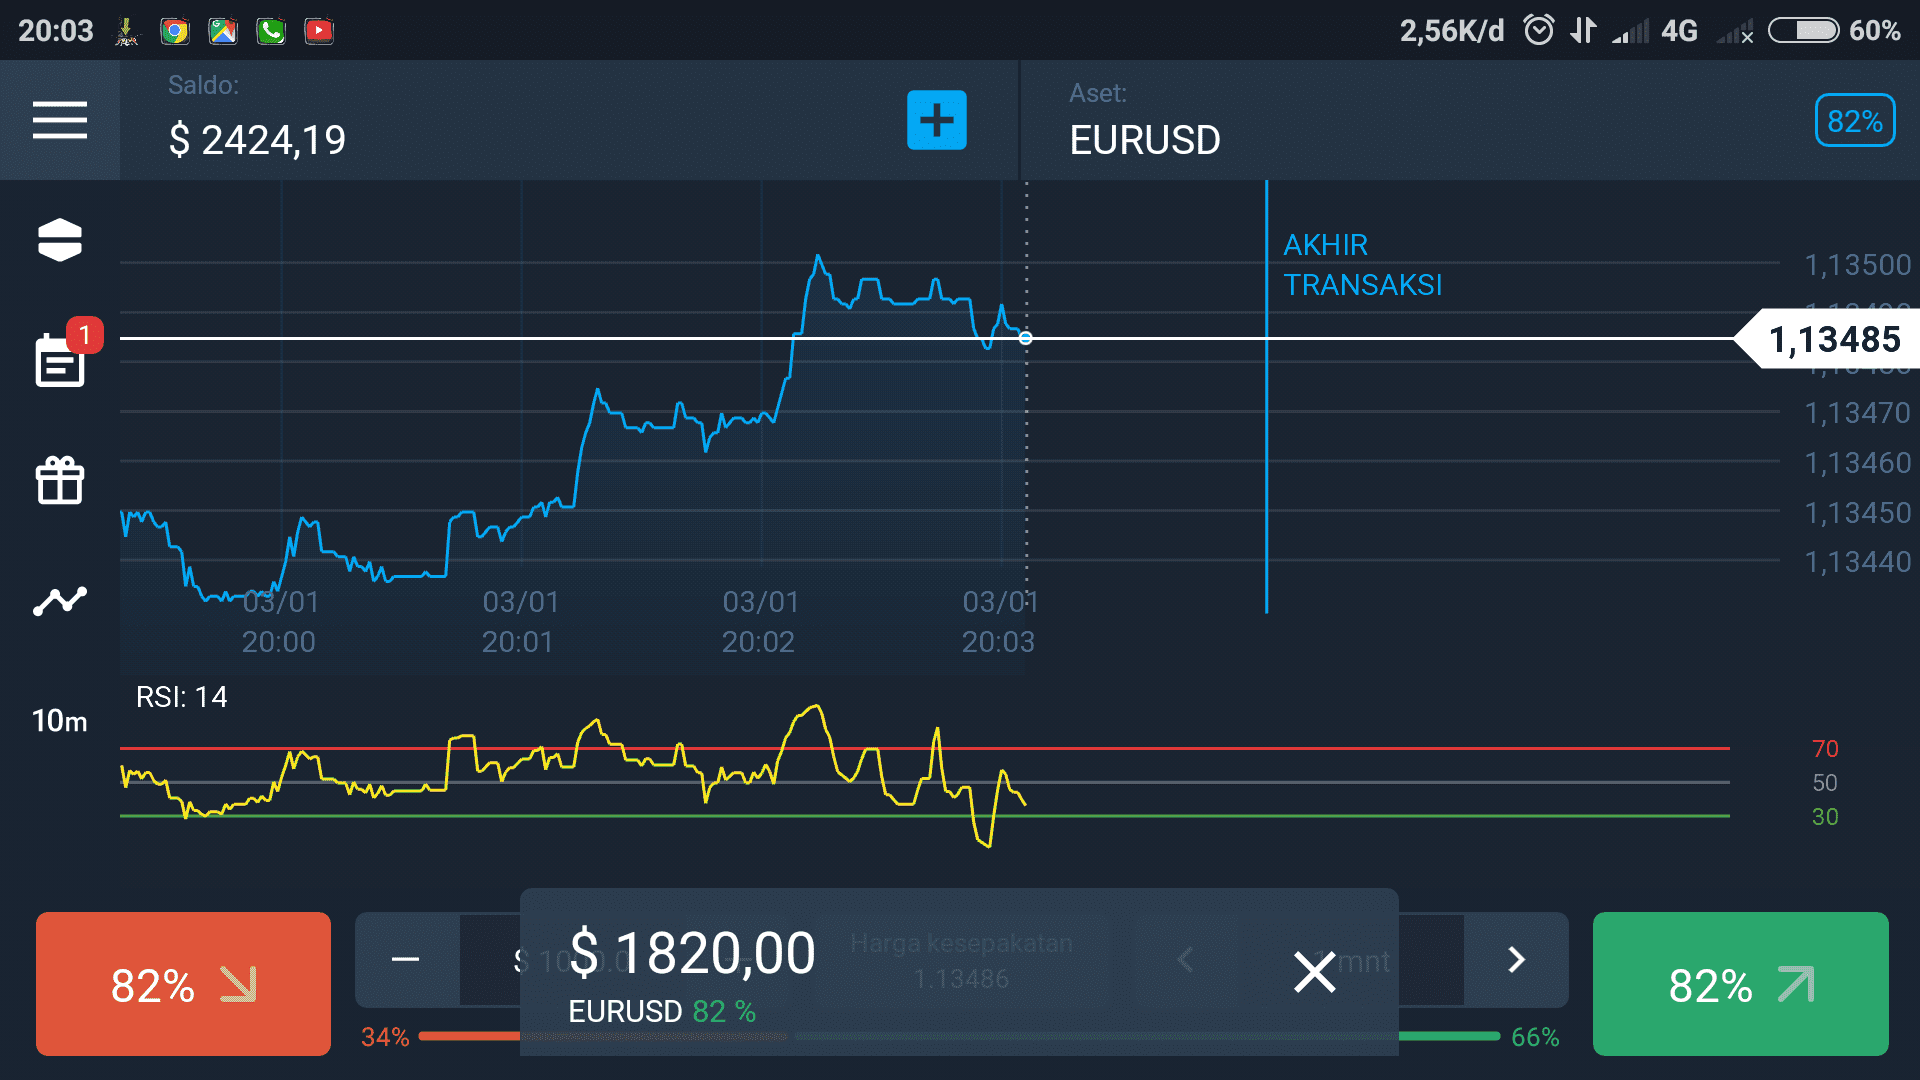Viewport: 1920px width, 1080px height.
Task: Open the asset list stack icon
Action: click(x=60, y=240)
